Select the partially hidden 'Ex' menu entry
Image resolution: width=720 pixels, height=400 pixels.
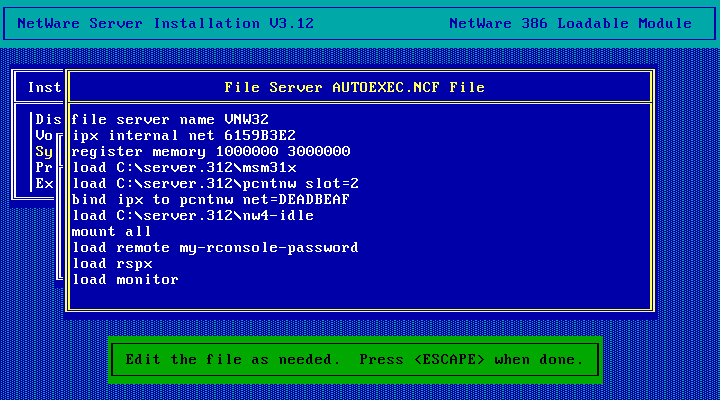pyautogui.click(x=44, y=184)
